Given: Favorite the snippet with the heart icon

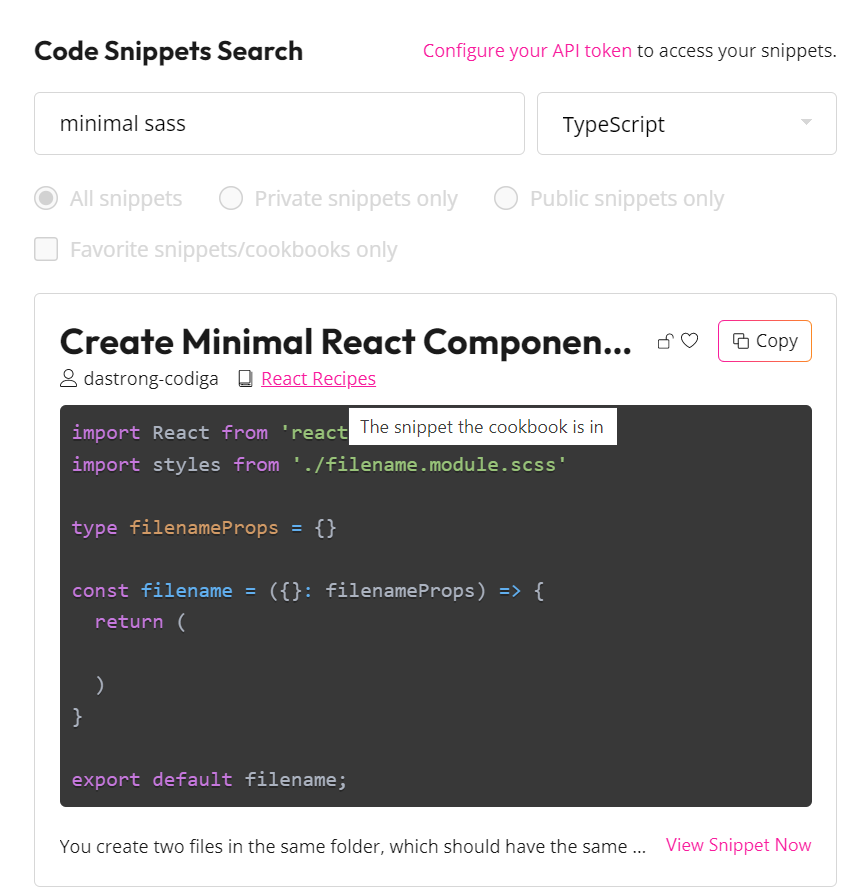Looking at the screenshot, I should (689, 341).
